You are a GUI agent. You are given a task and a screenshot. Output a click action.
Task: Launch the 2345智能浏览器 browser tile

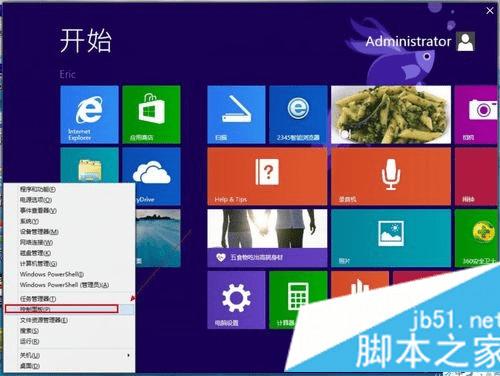298,114
